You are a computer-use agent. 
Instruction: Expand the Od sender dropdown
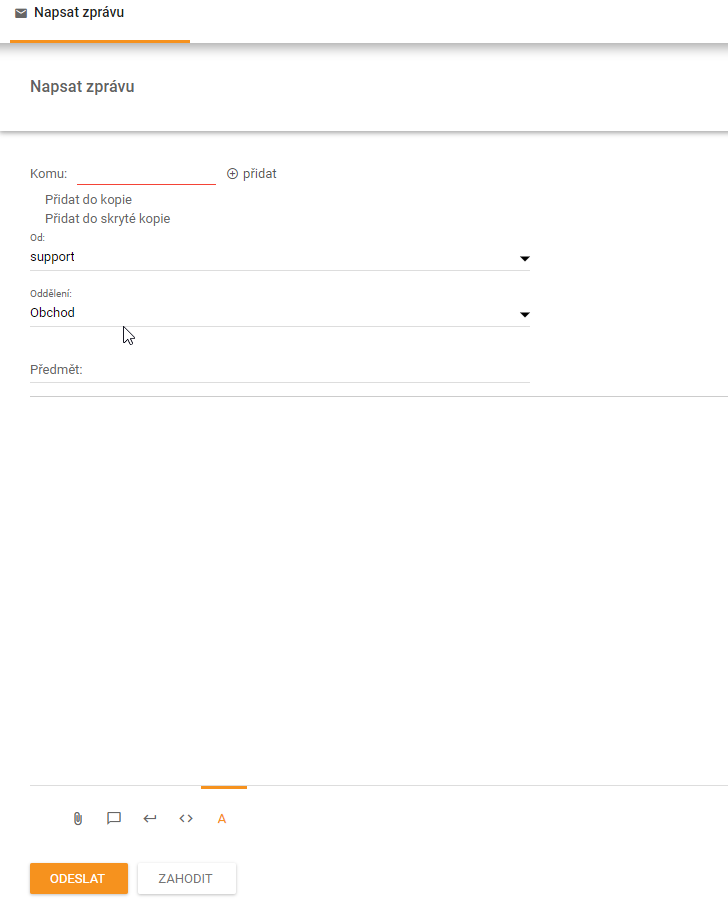[x=524, y=259]
